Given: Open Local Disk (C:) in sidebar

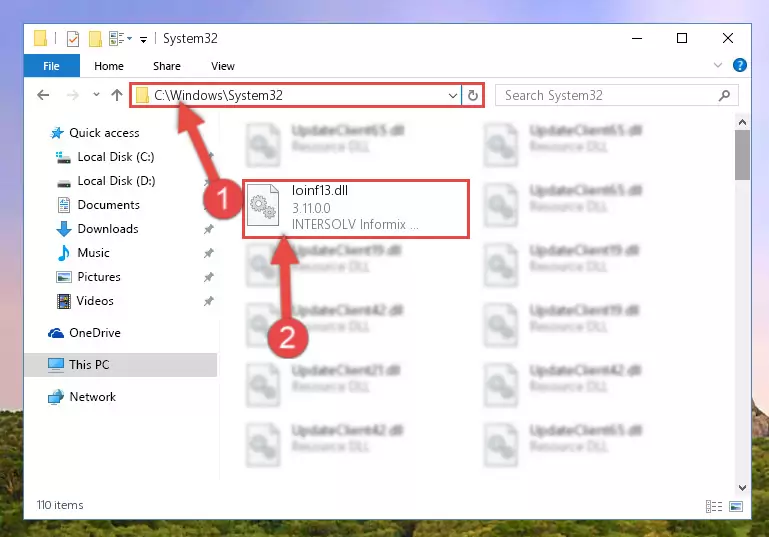Looking at the screenshot, I should pyautogui.click(x=116, y=157).
